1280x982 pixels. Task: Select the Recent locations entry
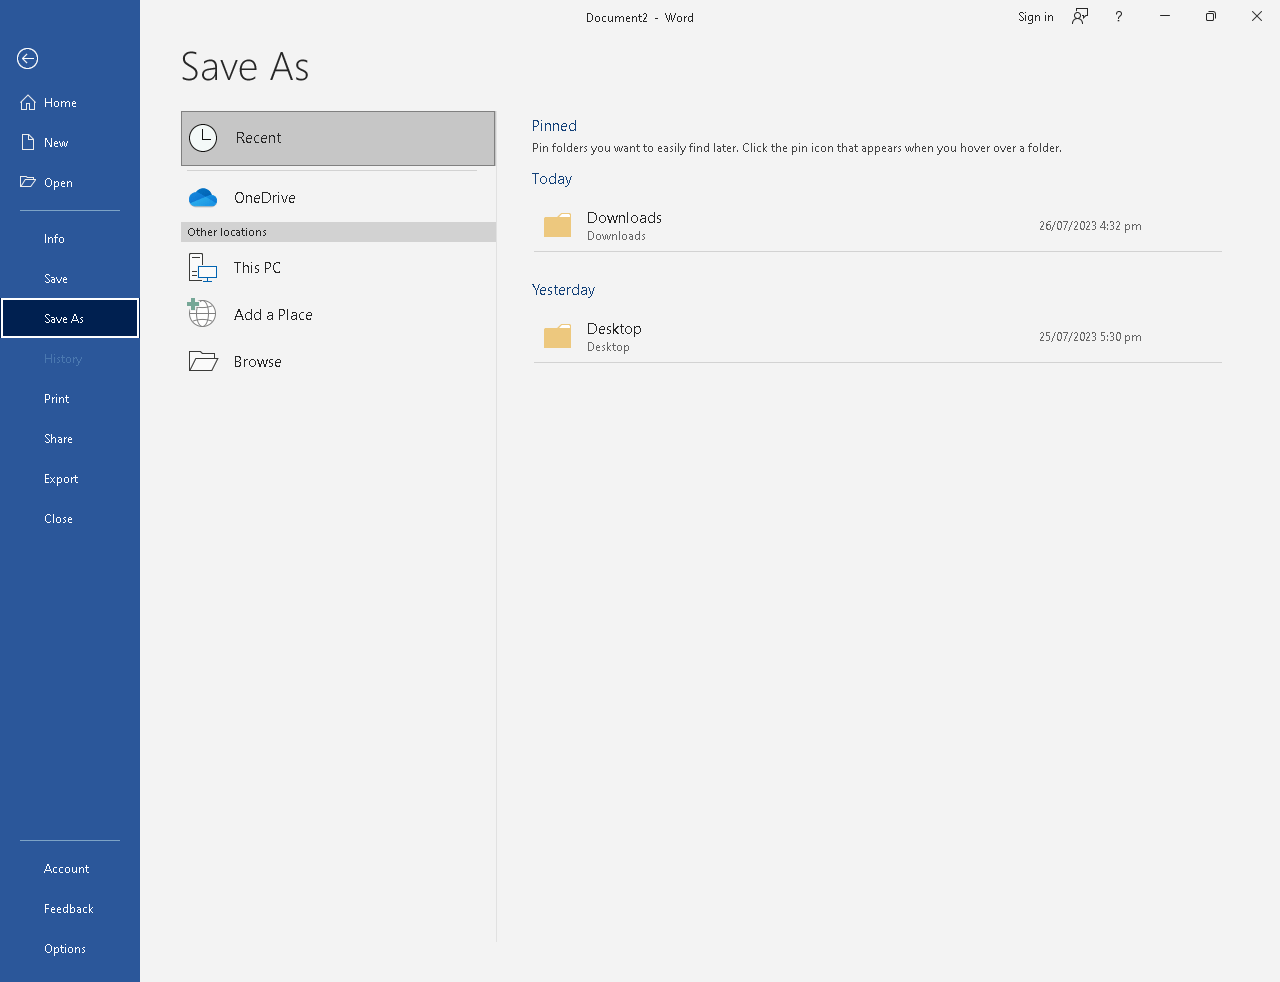338,138
